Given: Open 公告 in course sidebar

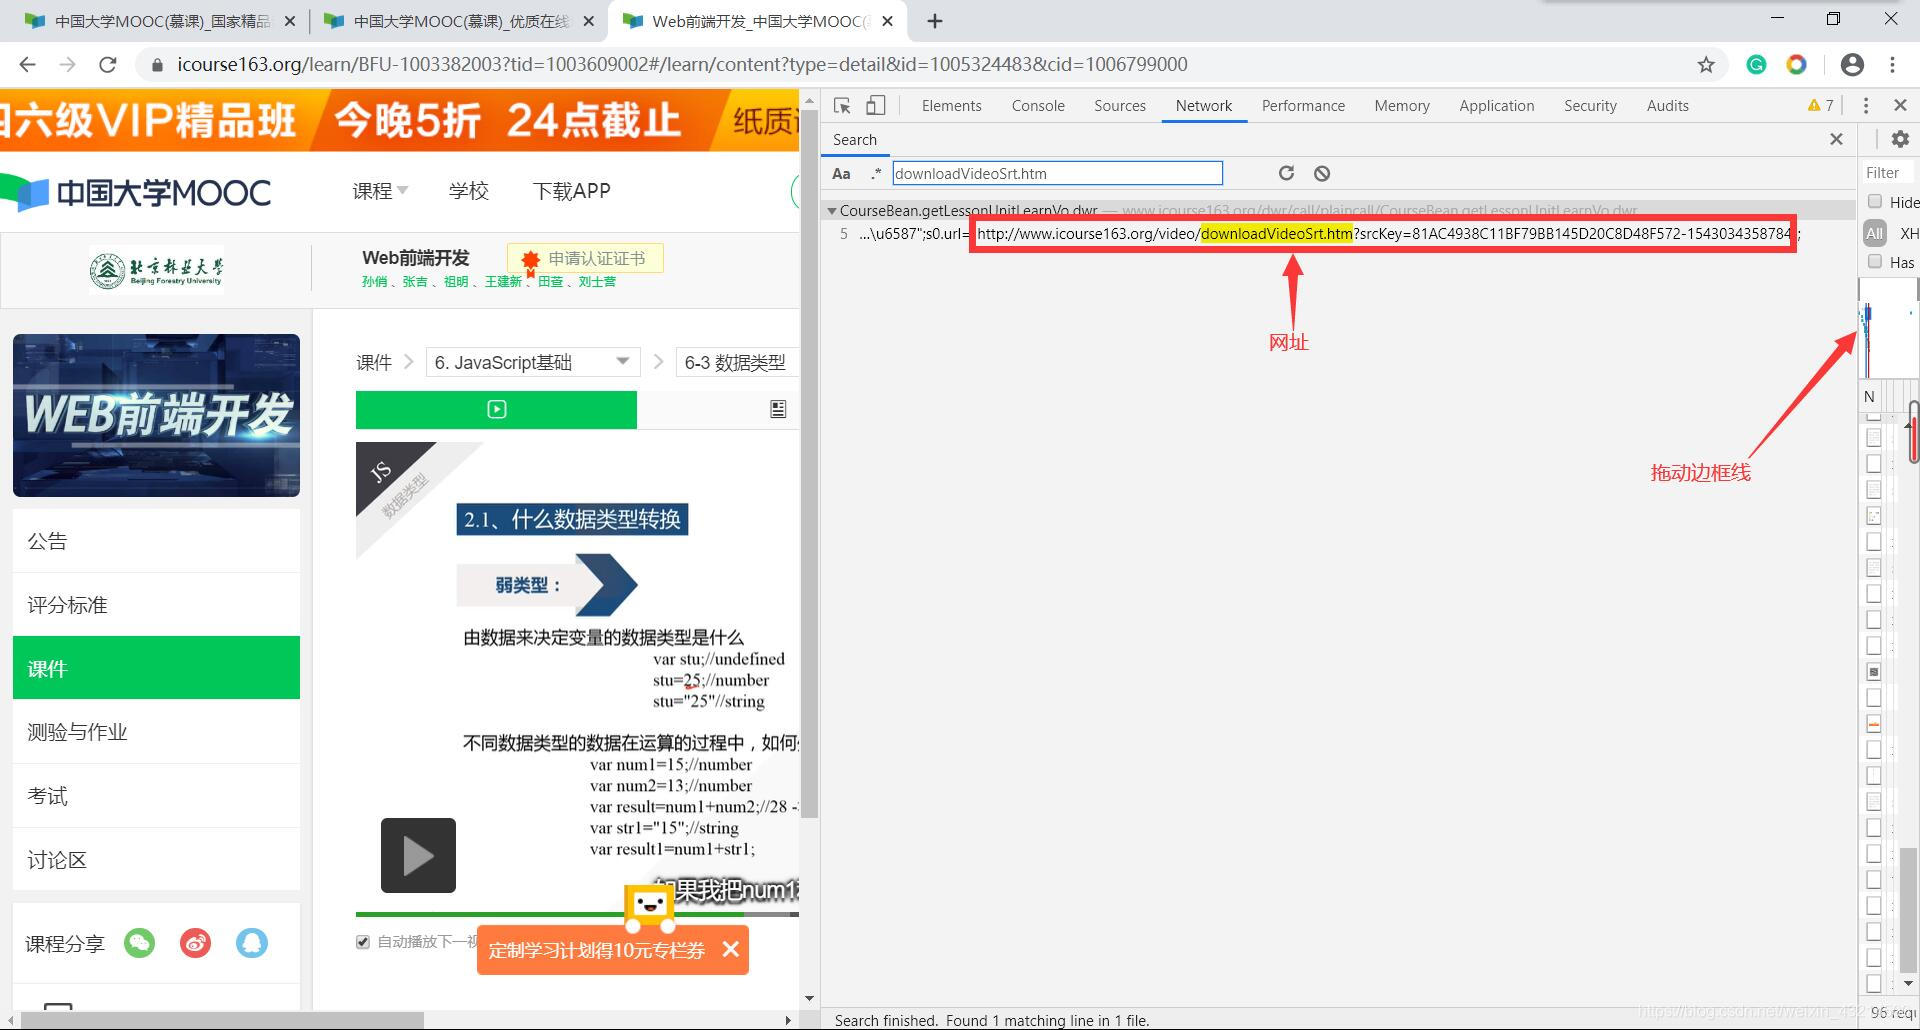Looking at the screenshot, I should pos(156,541).
